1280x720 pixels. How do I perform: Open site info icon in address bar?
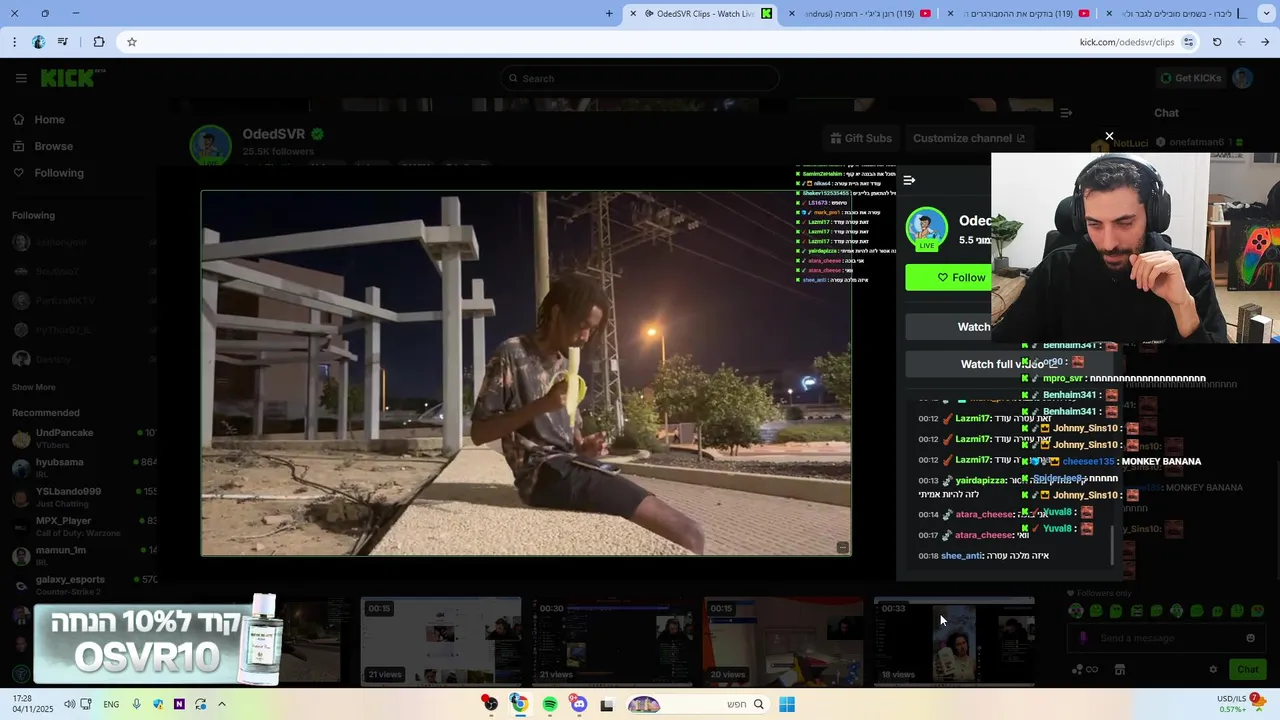1188,42
